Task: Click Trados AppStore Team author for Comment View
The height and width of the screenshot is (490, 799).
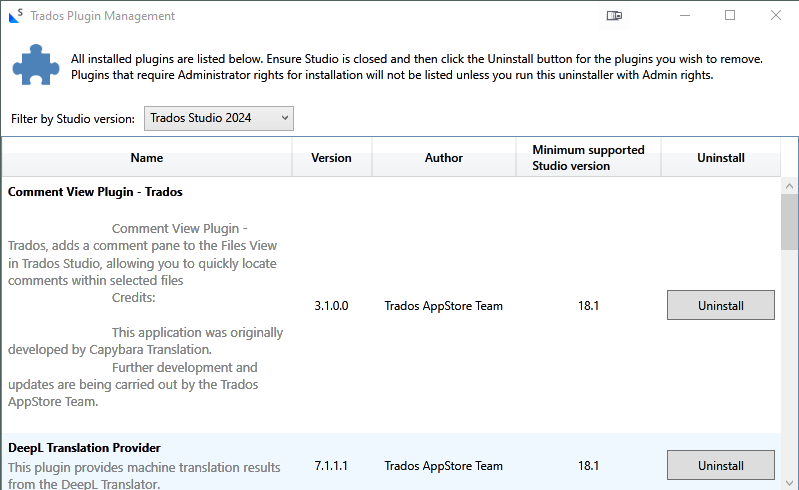Action: (x=443, y=306)
